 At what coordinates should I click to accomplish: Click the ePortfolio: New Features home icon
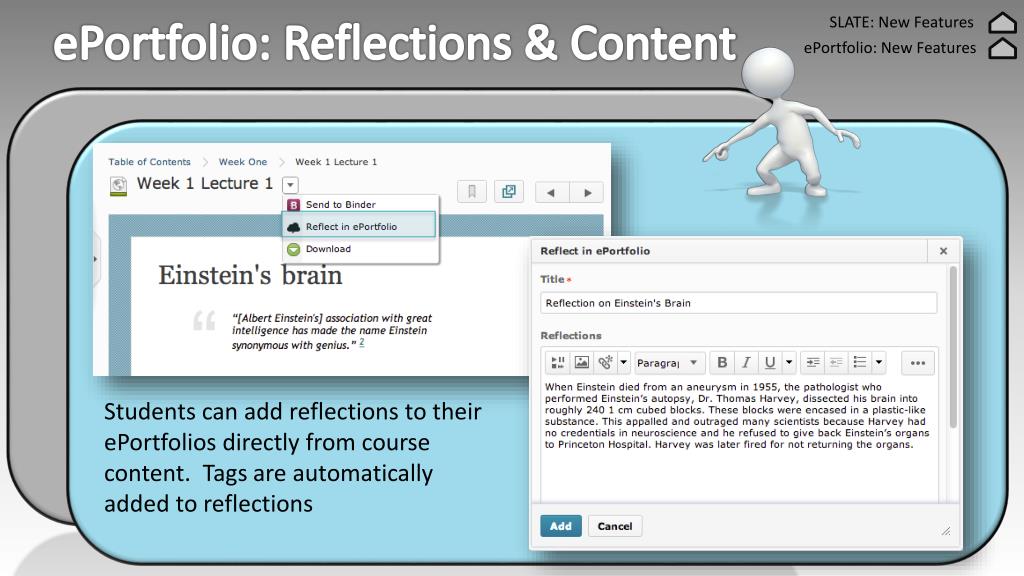click(1002, 48)
